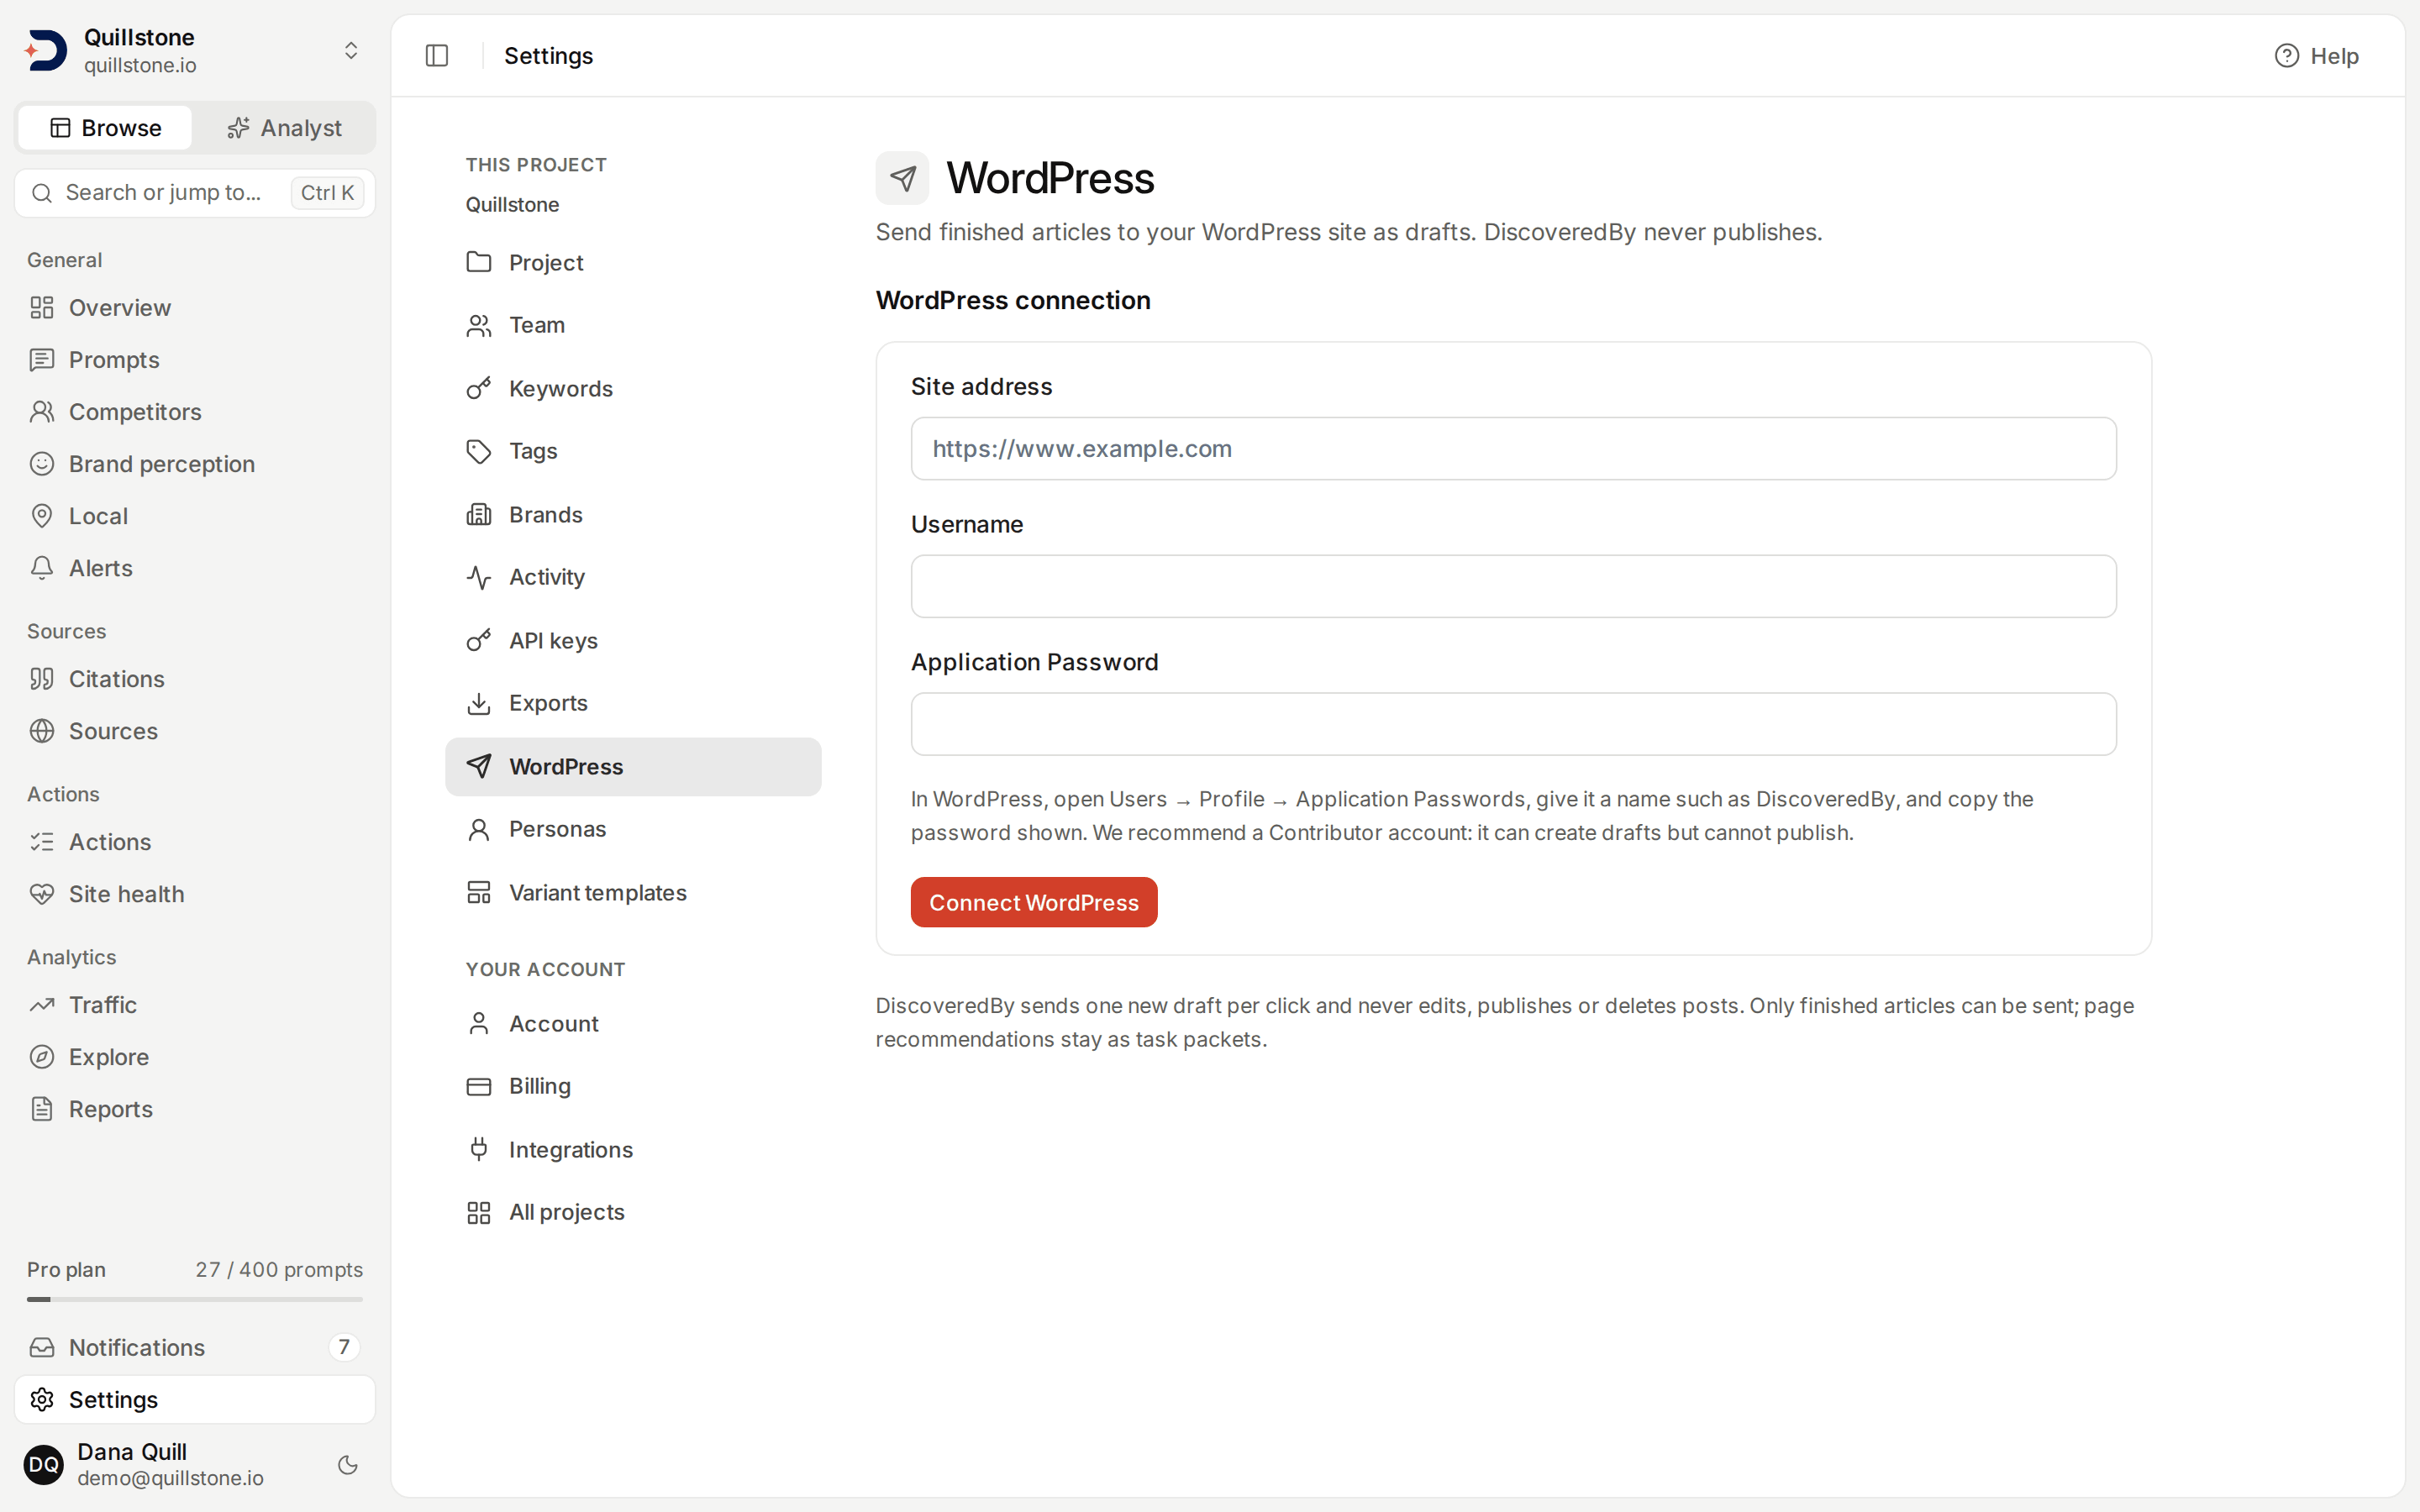Open Help from the top bar

click(2316, 56)
